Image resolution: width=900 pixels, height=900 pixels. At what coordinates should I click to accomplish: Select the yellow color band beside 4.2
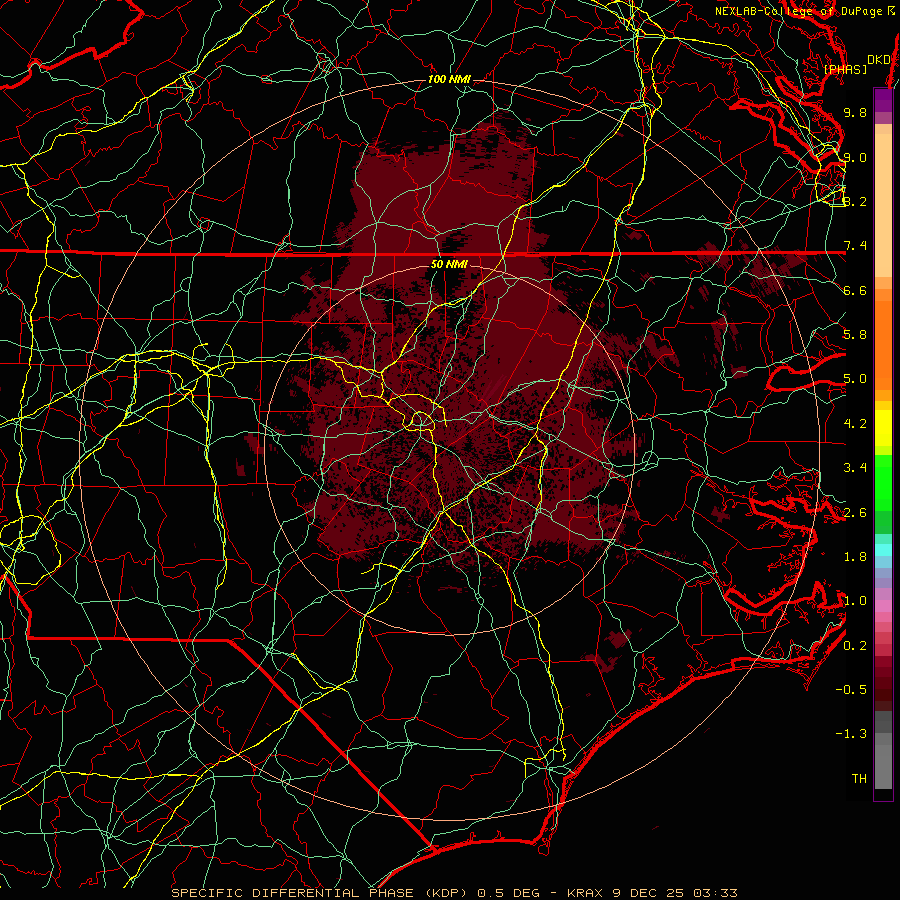tap(883, 428)
